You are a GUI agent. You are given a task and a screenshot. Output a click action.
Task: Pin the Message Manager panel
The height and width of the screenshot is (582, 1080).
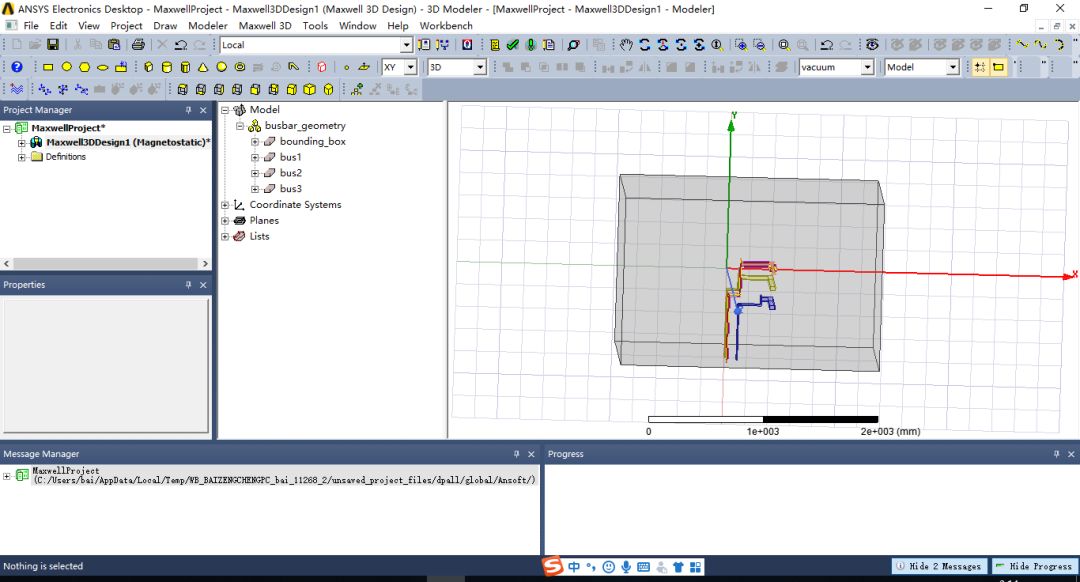click(x=517, y=454)
